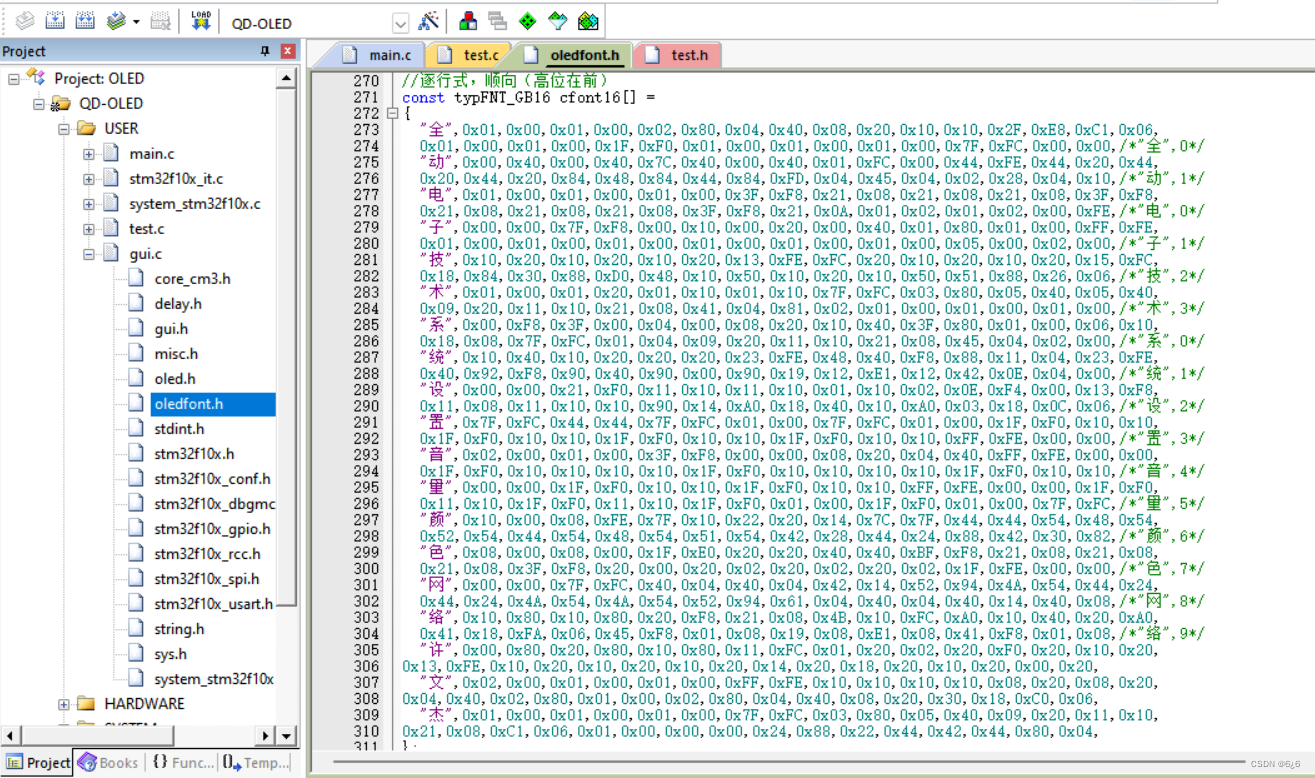
Task: Click the Stop build toolbar icon
Action: [160, 21]
